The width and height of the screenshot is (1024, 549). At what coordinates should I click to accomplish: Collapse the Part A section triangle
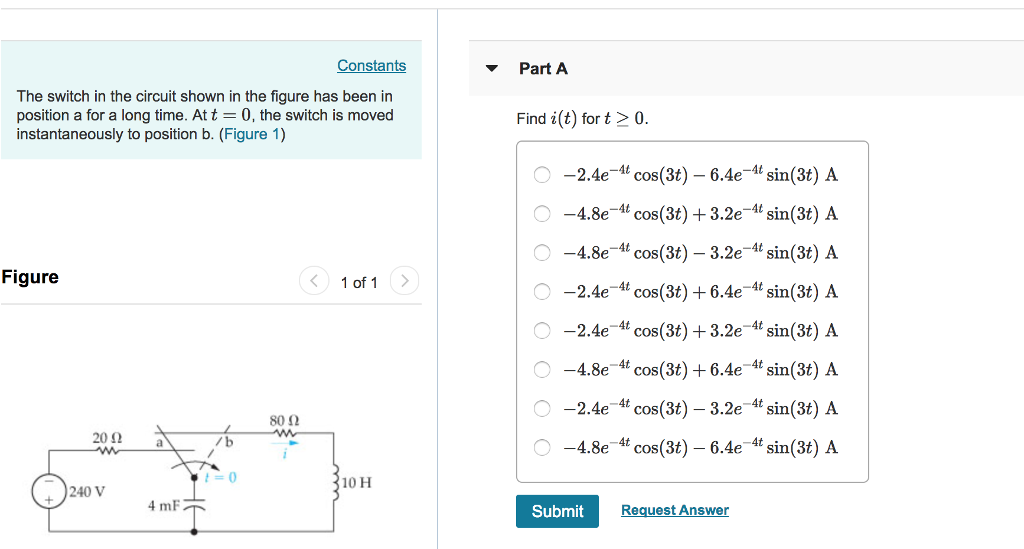pos(492,68)
